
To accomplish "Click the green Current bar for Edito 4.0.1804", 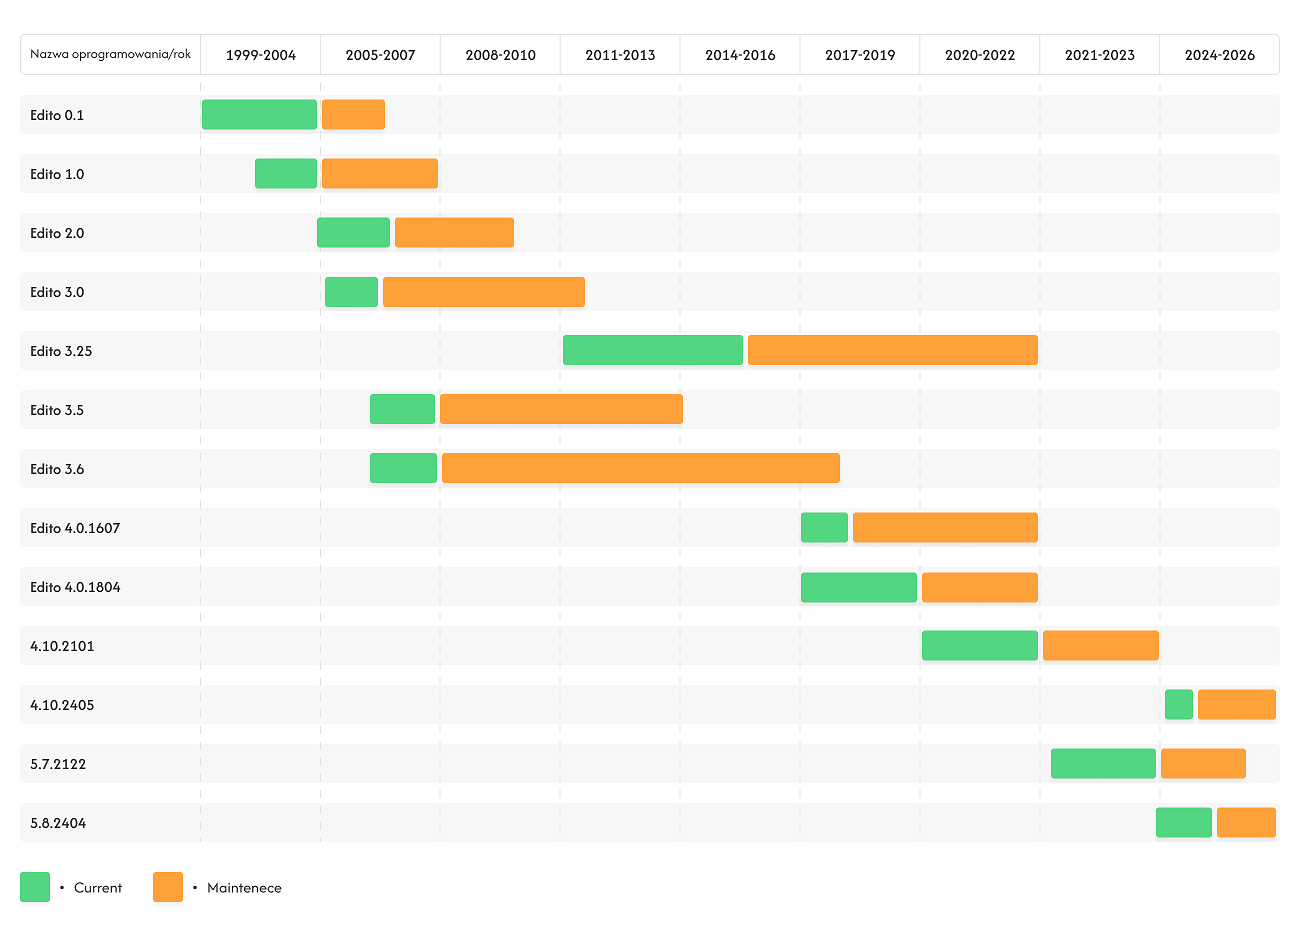I will [x=859, y=587].
